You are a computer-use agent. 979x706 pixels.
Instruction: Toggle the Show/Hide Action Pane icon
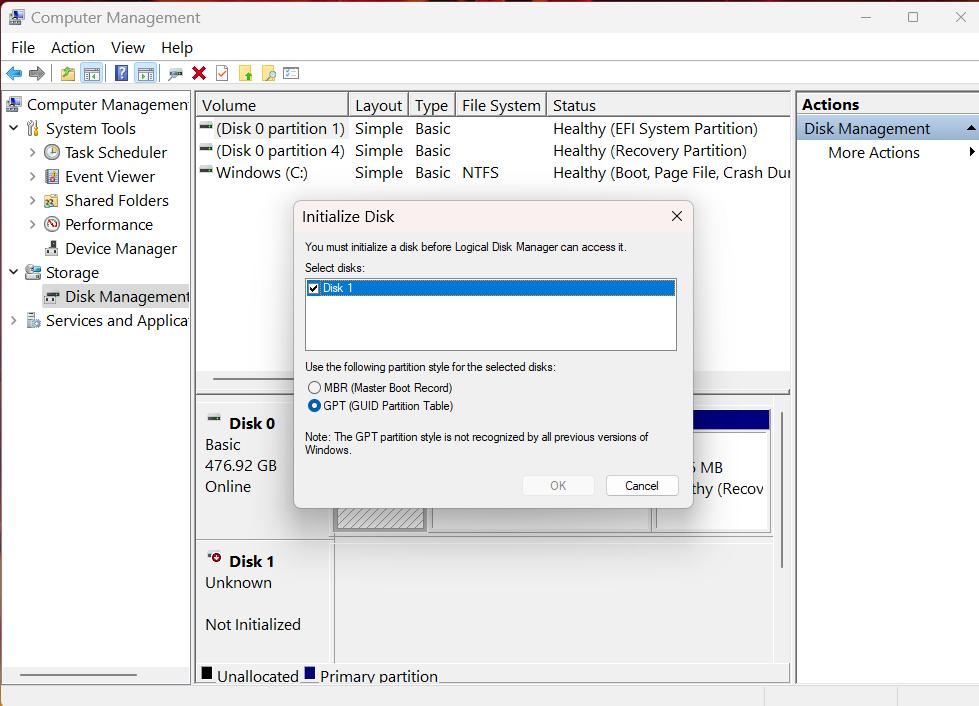click(146, 74)
